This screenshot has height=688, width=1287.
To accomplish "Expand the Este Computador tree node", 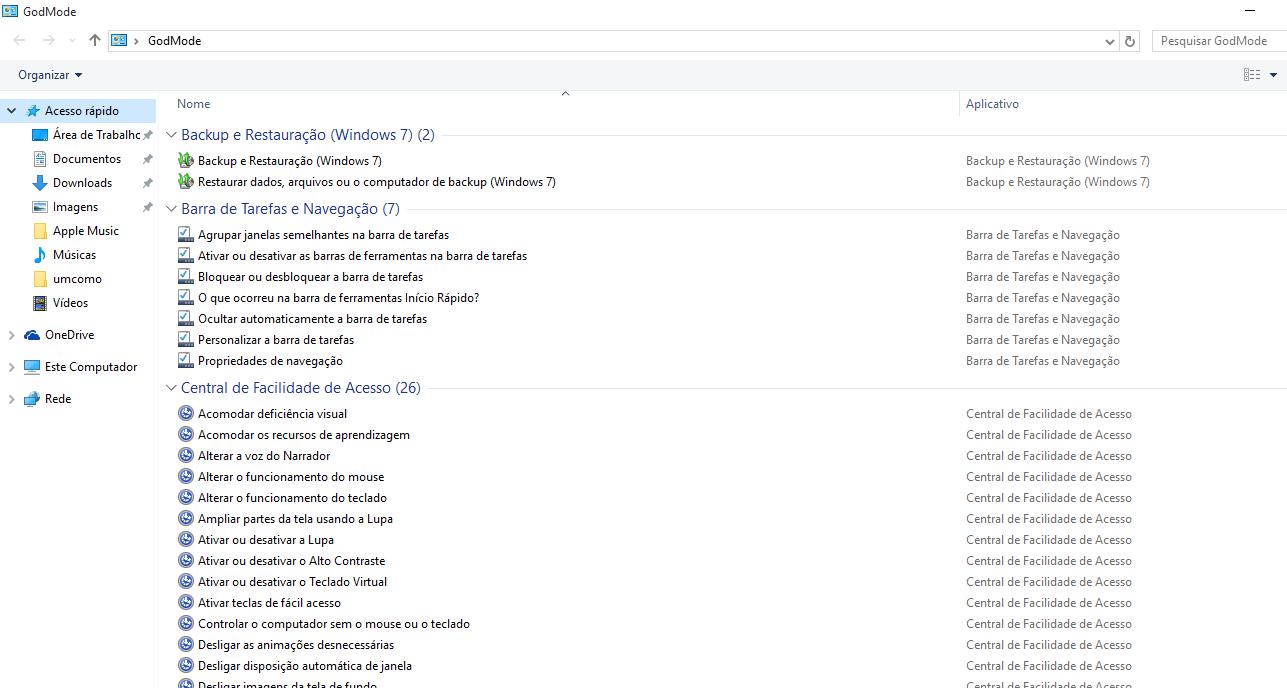I will point(12,367).
